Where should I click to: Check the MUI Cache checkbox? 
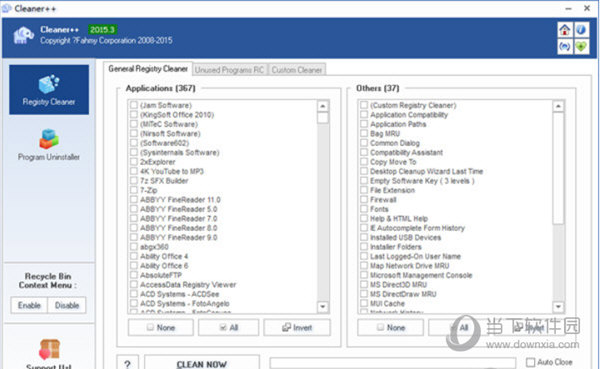point(364,303)
